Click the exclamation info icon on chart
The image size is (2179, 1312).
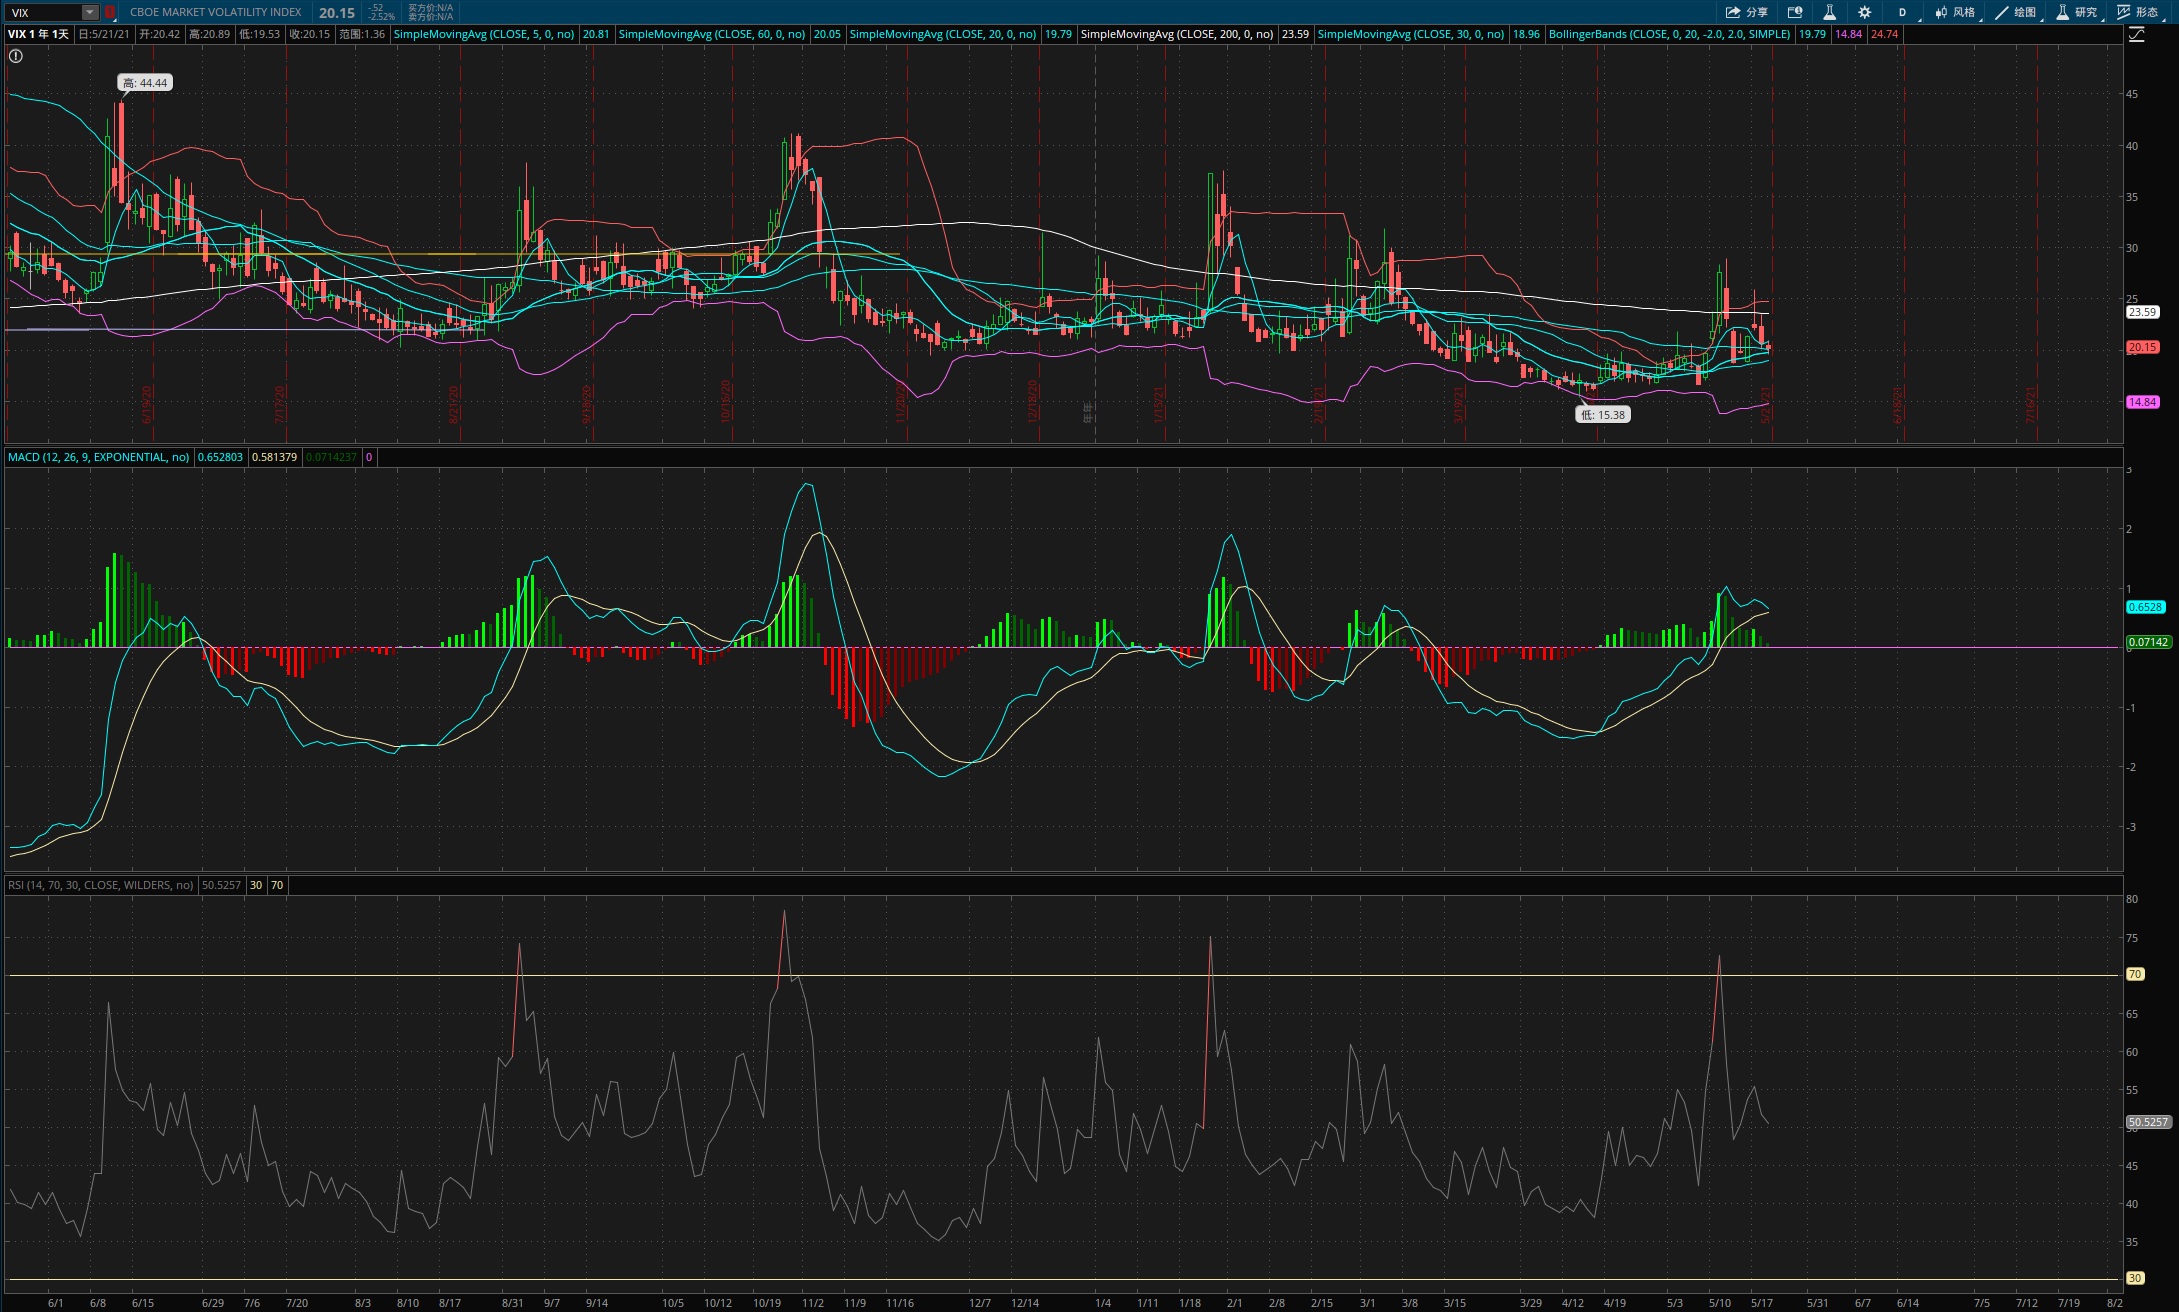pos(16,56)
